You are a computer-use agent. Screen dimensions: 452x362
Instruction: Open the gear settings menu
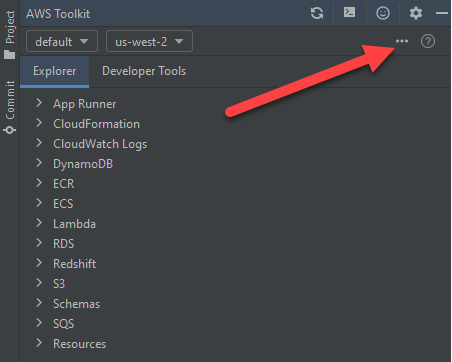[416, 13]
